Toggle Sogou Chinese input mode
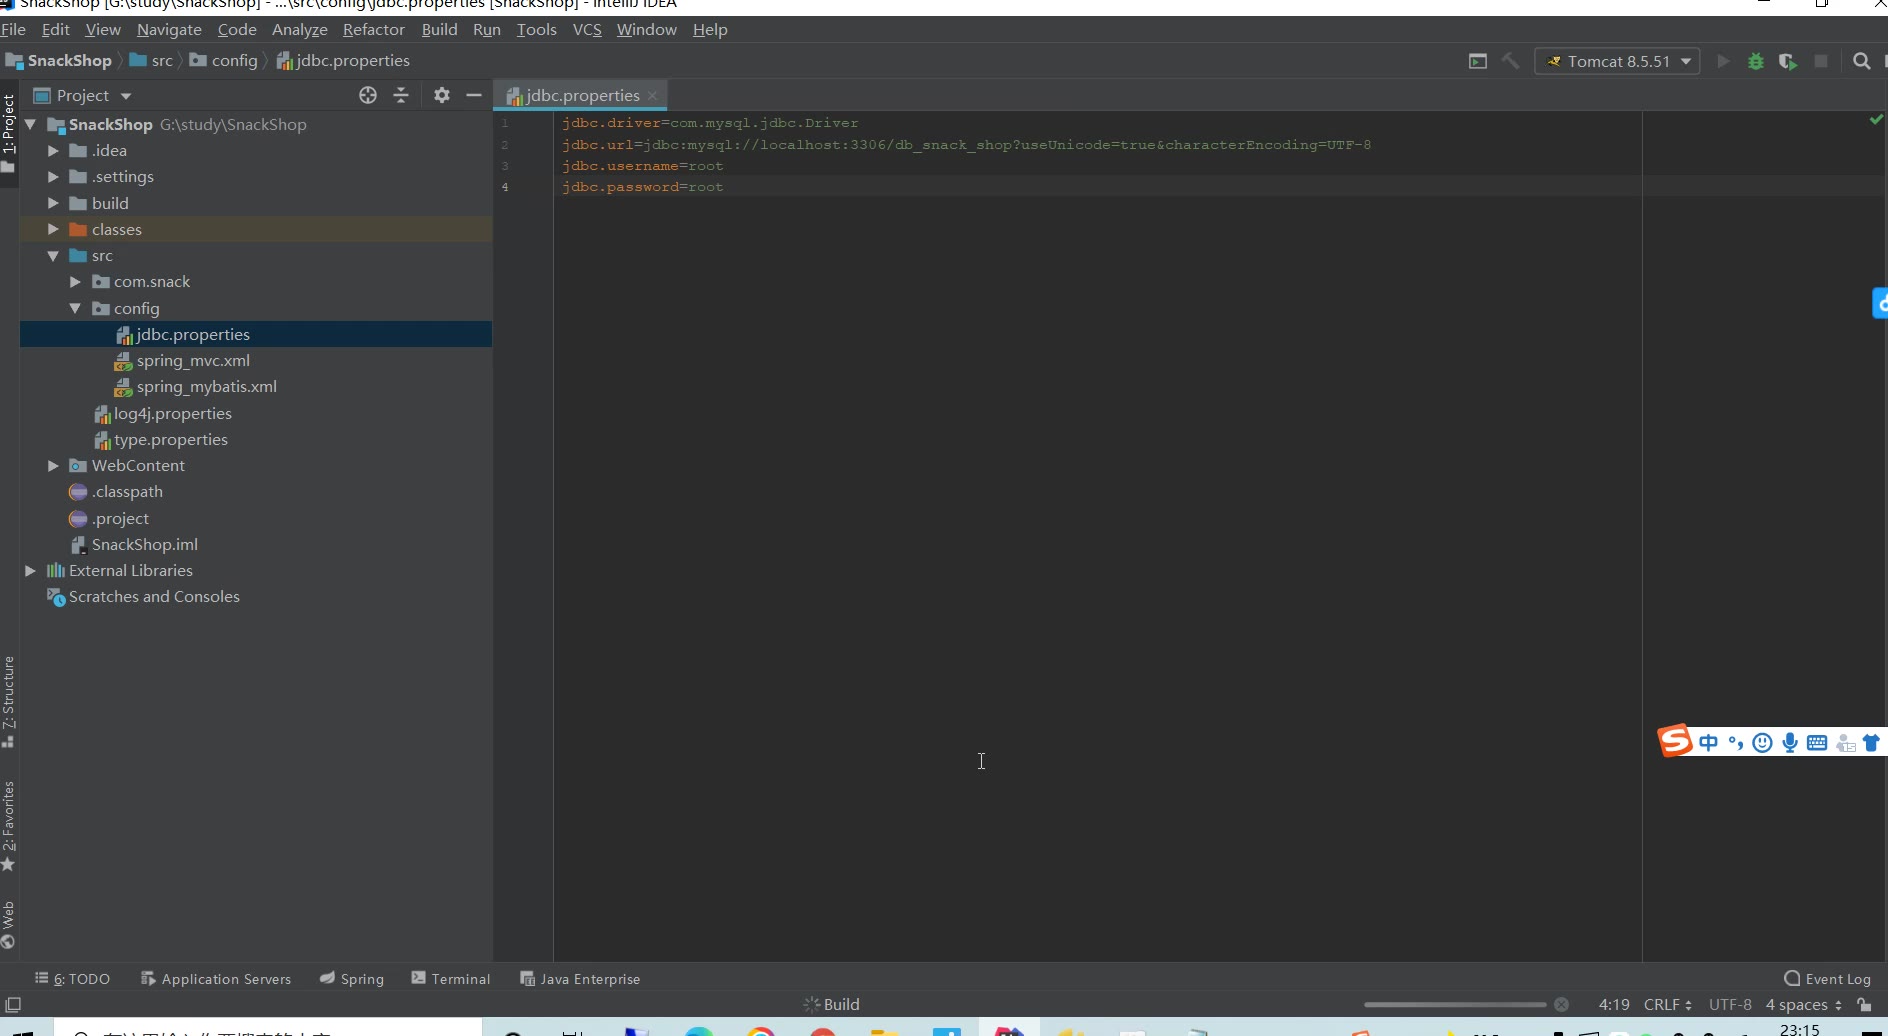 (x=1708, y=742)
